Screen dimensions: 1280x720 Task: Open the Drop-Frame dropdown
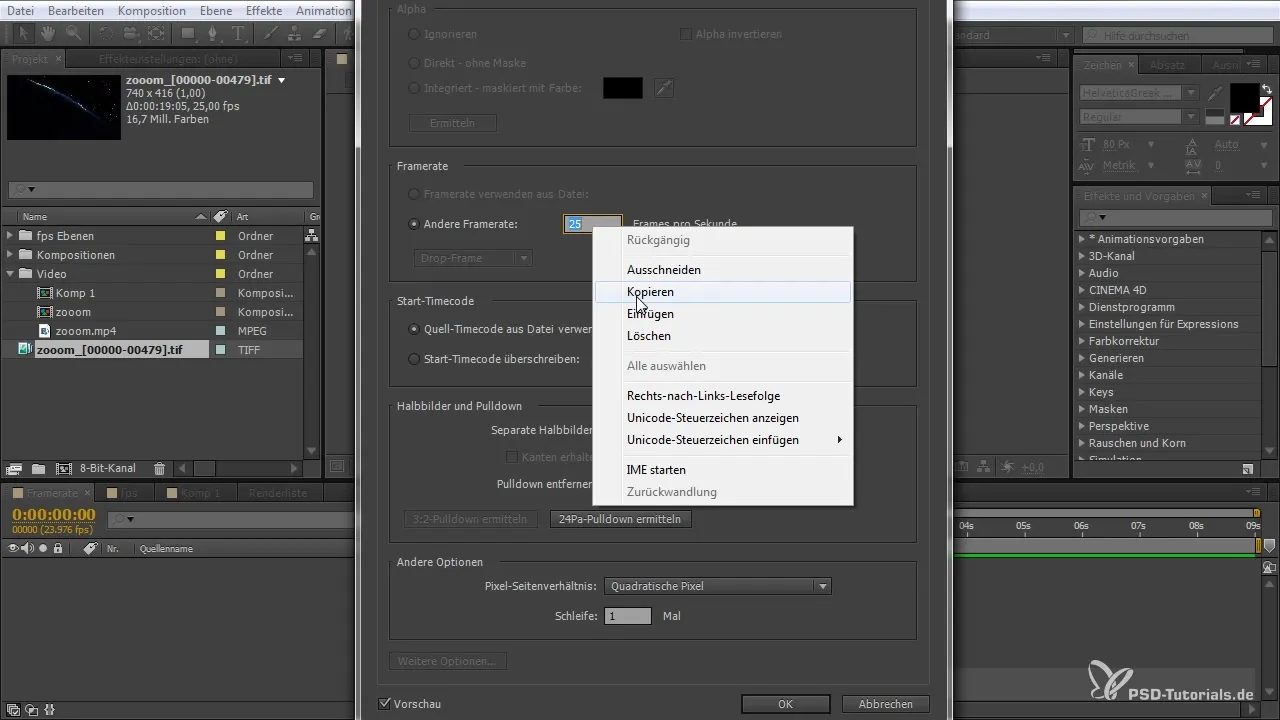click(x=473, y=258)
